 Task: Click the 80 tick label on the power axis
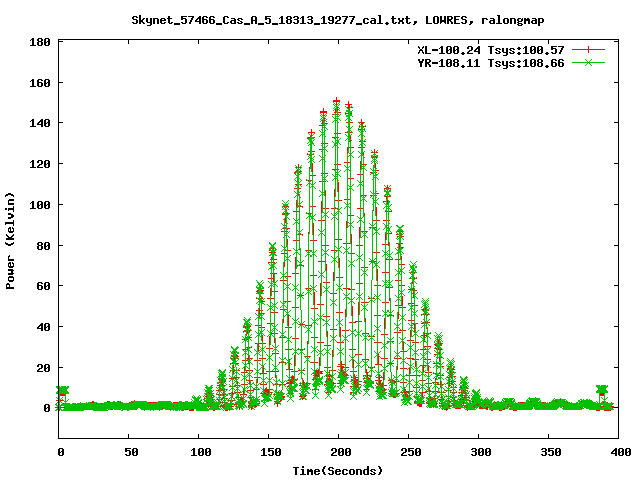(x=44, y=246)
